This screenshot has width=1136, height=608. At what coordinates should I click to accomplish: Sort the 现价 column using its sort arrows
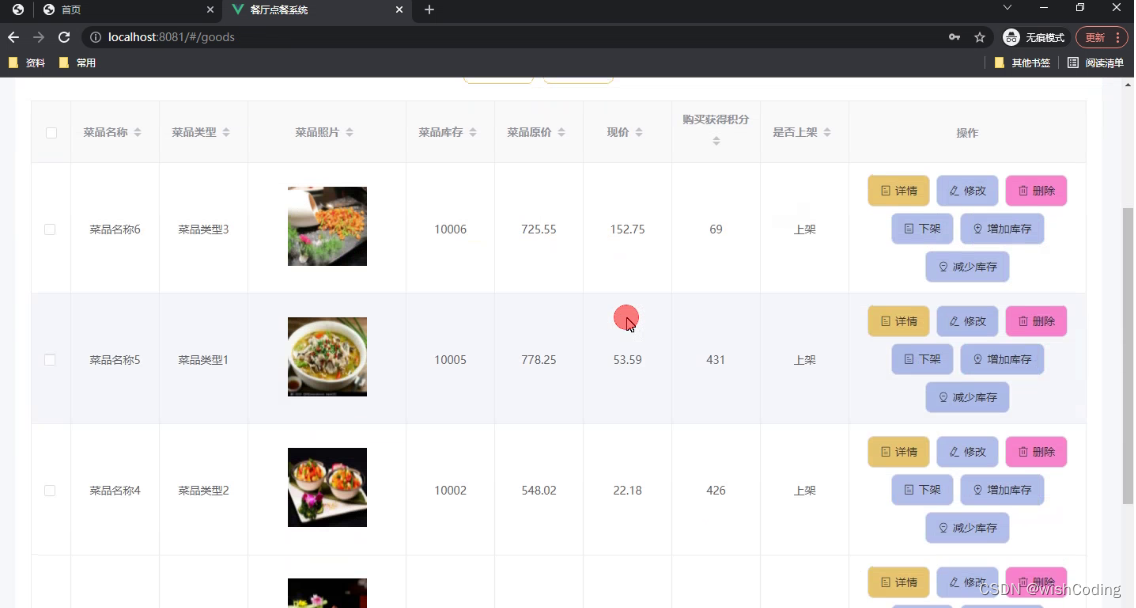[x=640, y=131]
